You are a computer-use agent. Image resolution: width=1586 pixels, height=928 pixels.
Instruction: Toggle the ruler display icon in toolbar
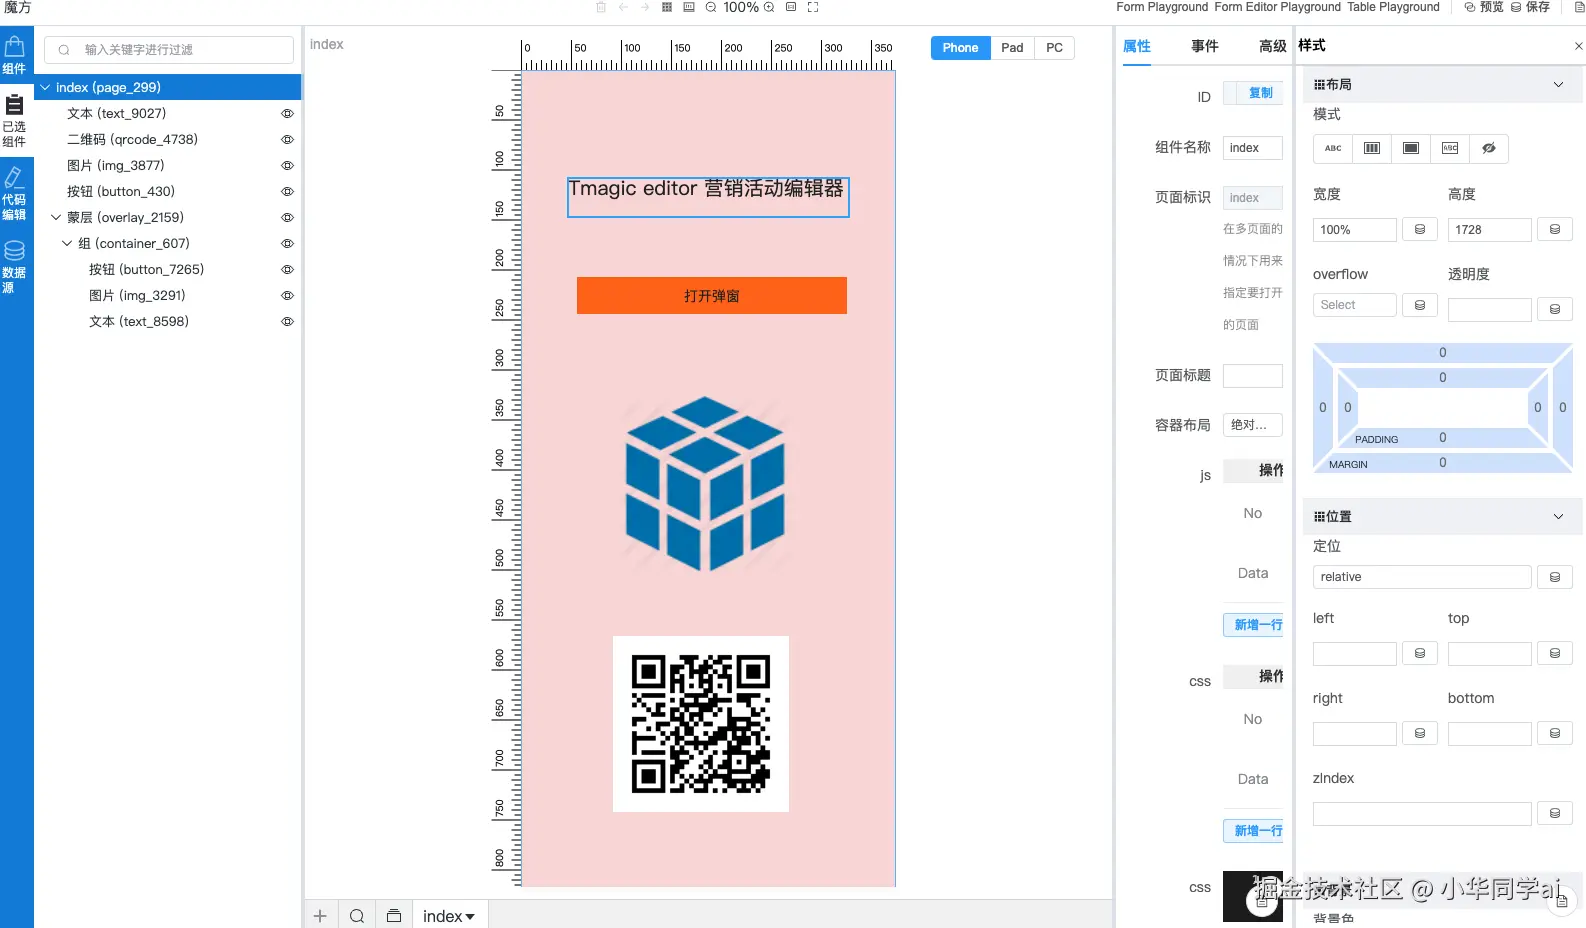coord(689,7)
